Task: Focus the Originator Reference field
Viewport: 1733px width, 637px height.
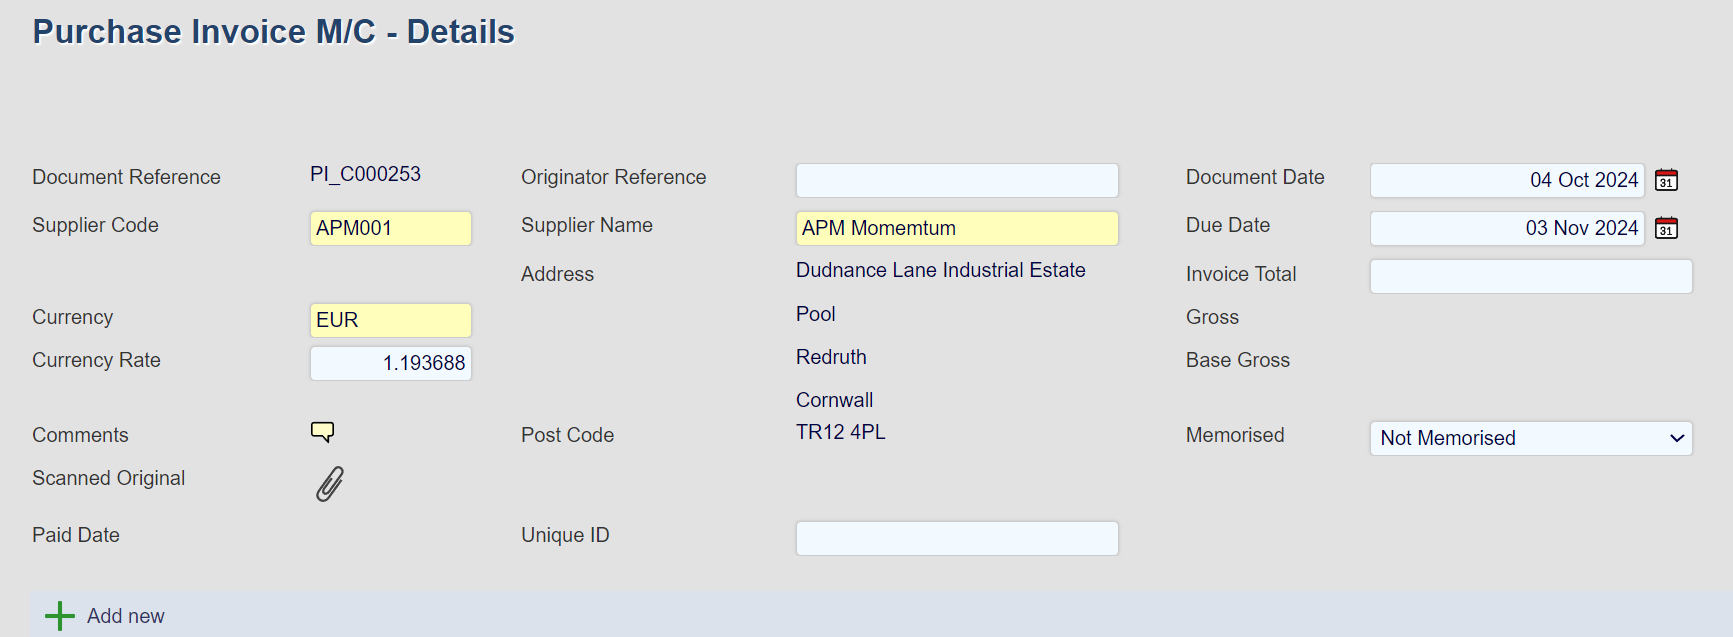Action: (x=956, y=180)
